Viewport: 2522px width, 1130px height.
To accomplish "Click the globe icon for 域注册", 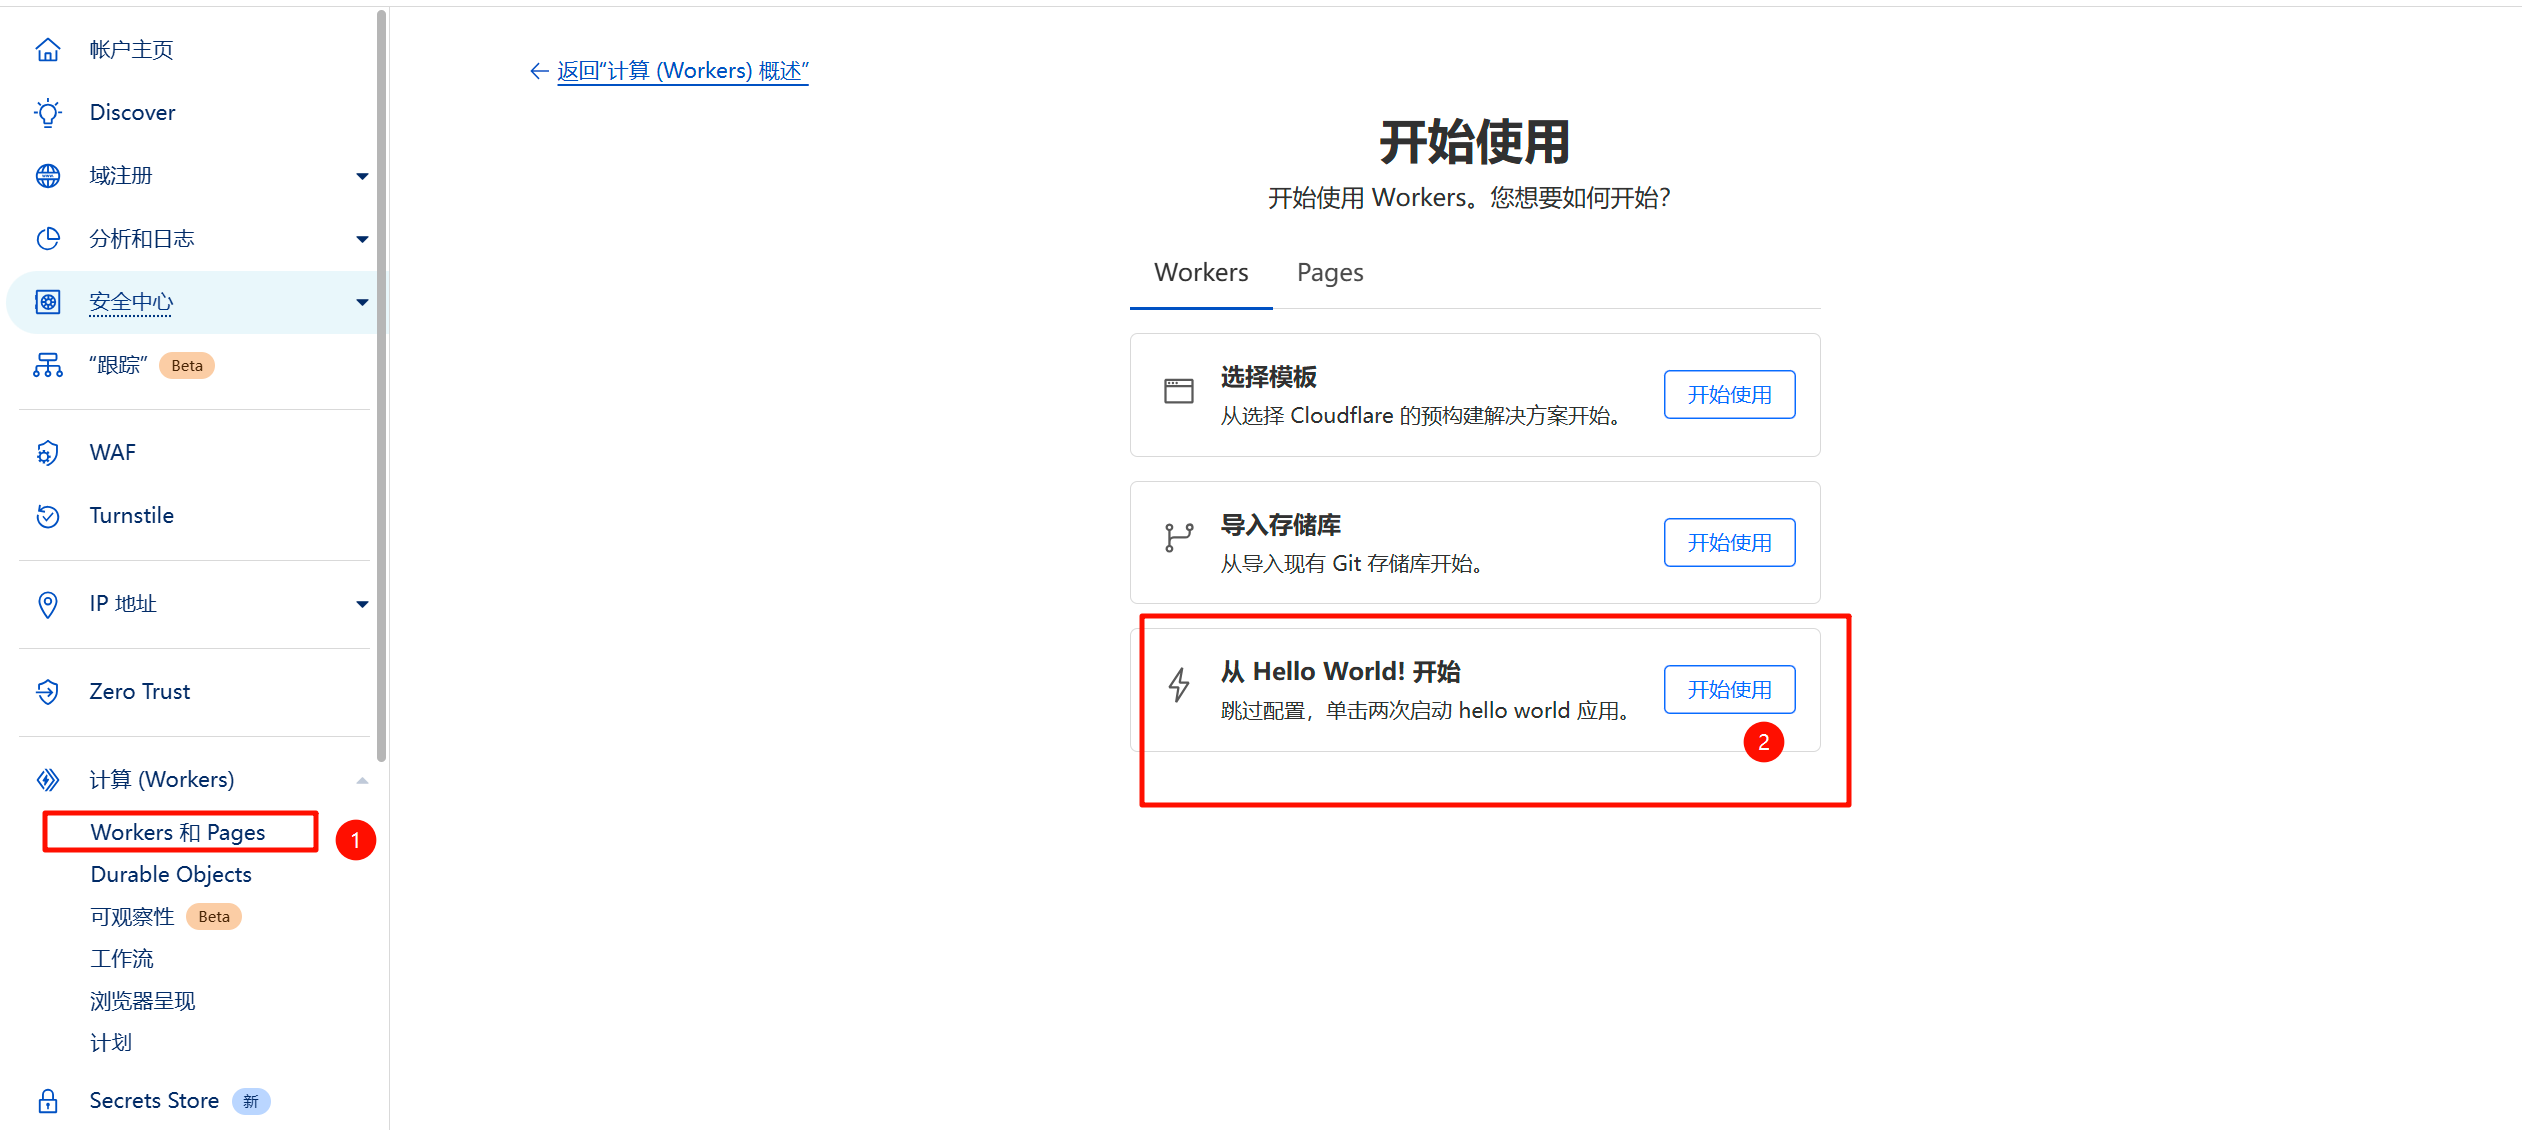I will pyautogui.click(x=48, y=176).
